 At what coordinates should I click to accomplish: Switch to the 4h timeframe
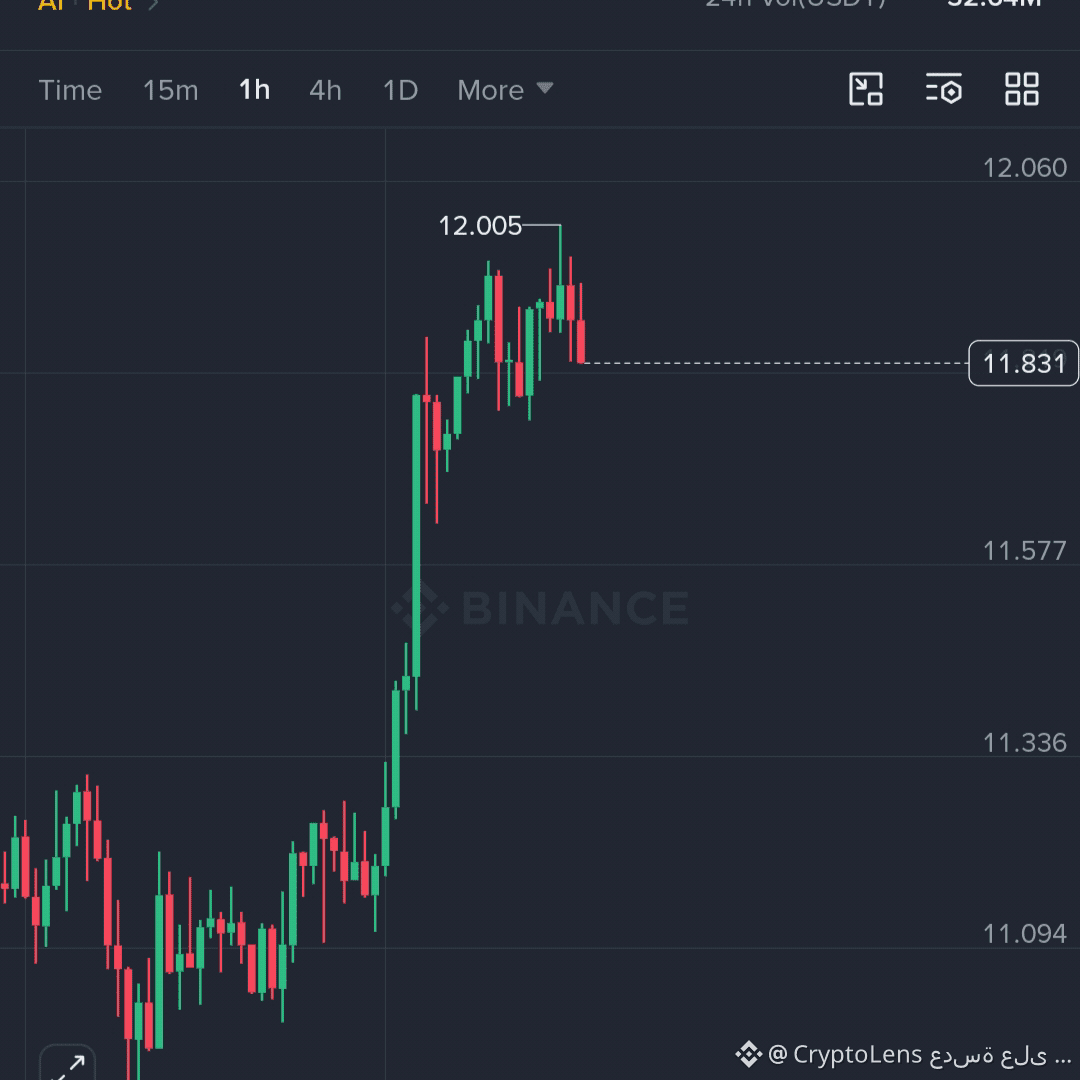pos(325,90)
